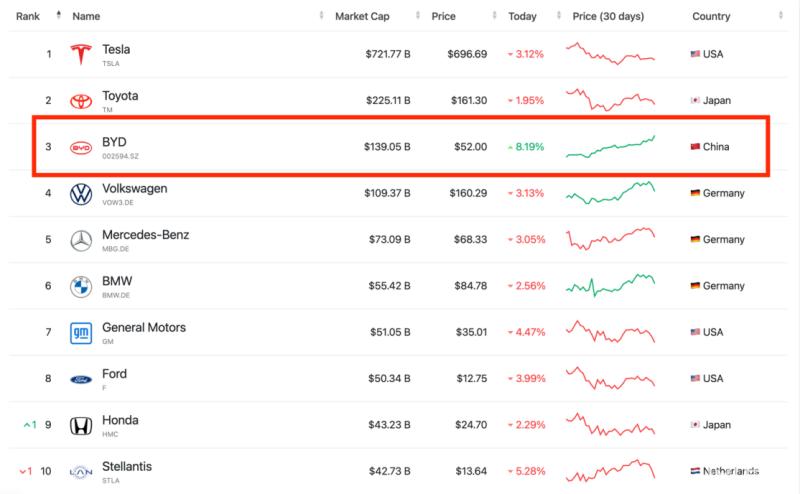Screen dimensions: 800x494
Task: Click the Stellantis logo icon
Action: pyautogui.click(x=81, y=471)
